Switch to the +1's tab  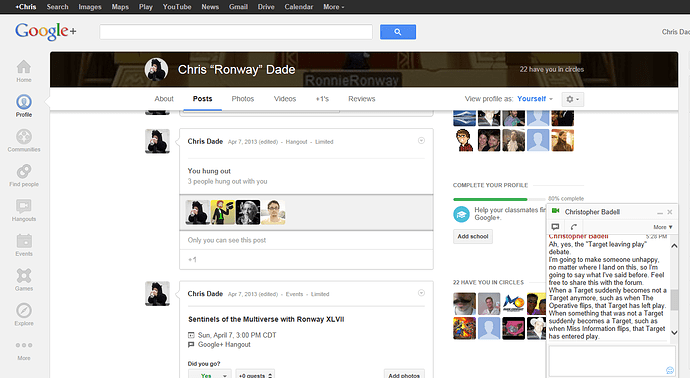322,99
